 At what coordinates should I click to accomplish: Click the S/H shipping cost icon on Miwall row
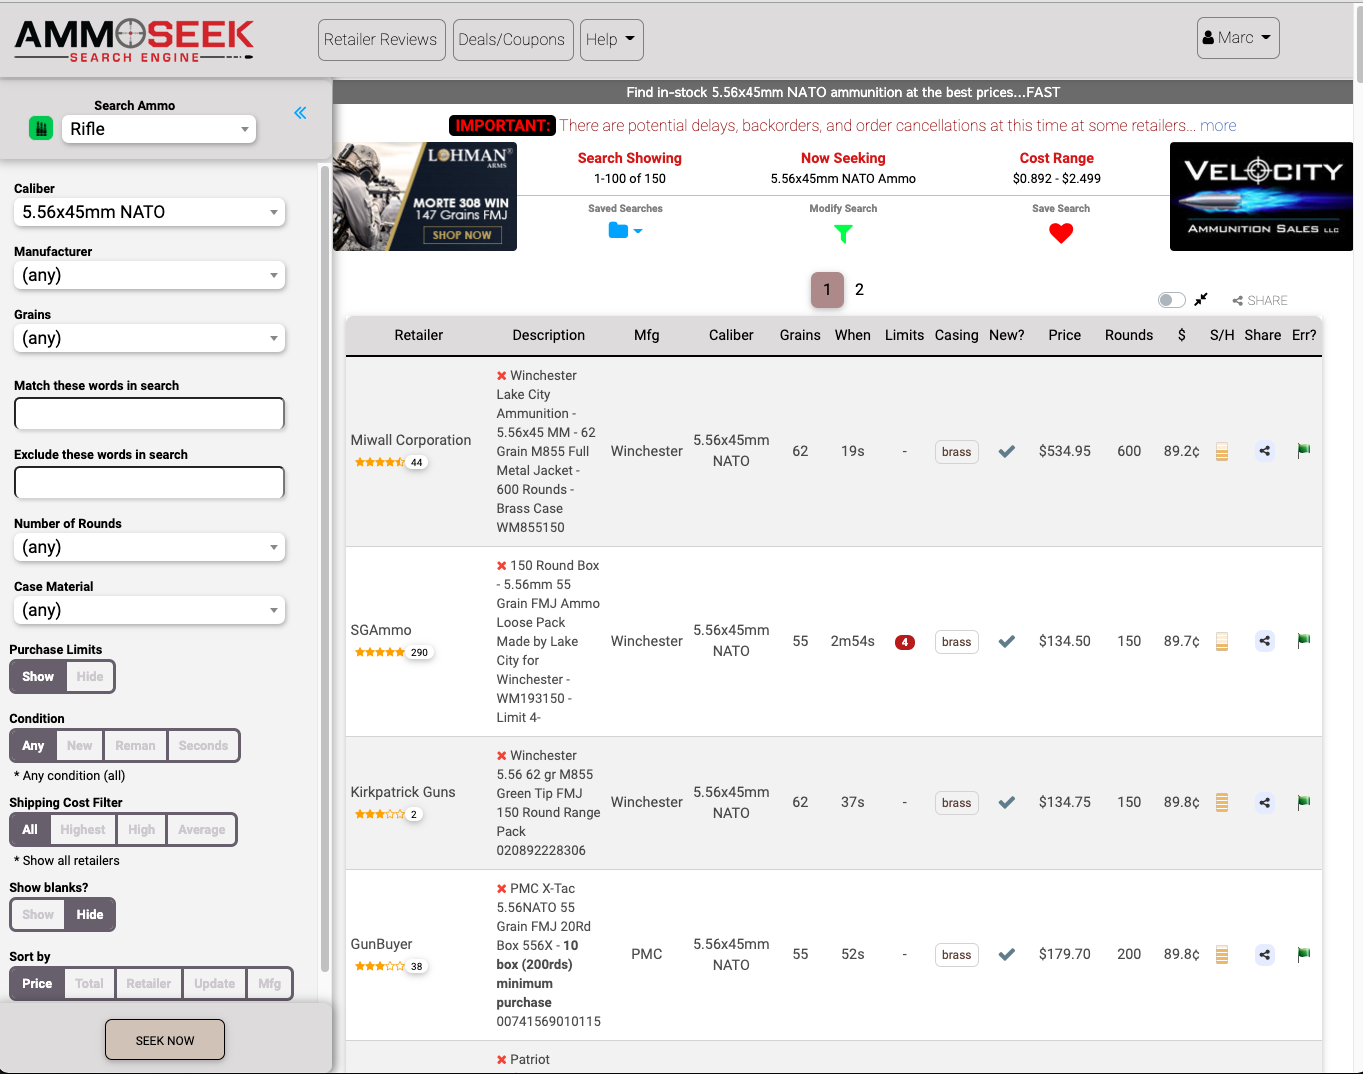tap(1221, 451)
